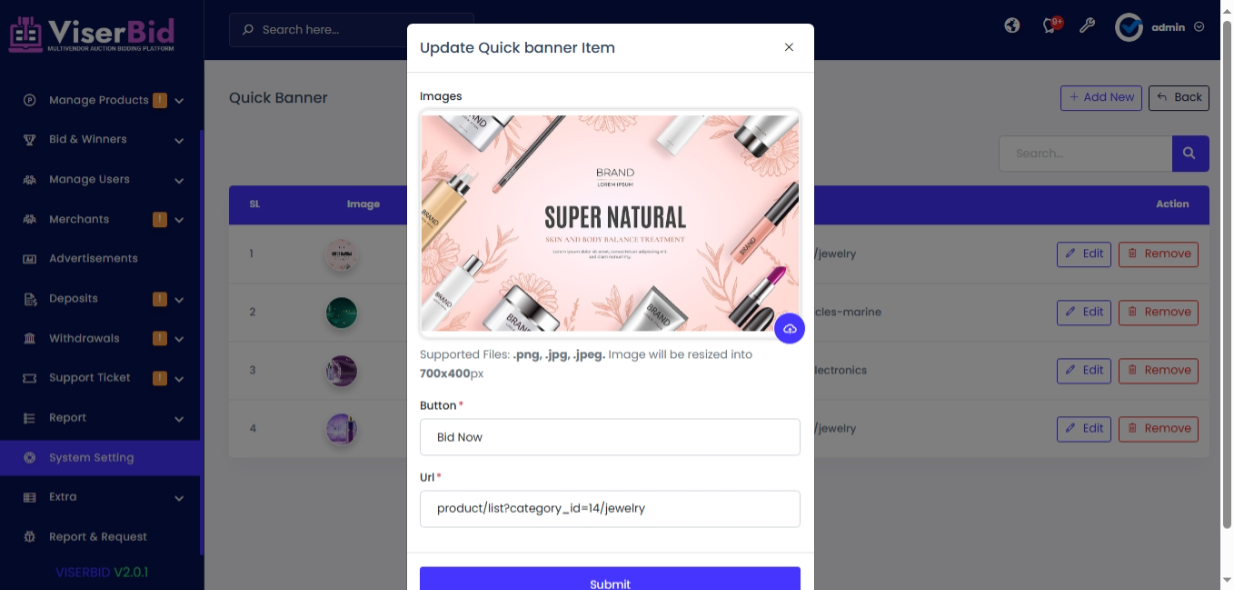
Task: Click the Submit button
Action: click(610, 579)
